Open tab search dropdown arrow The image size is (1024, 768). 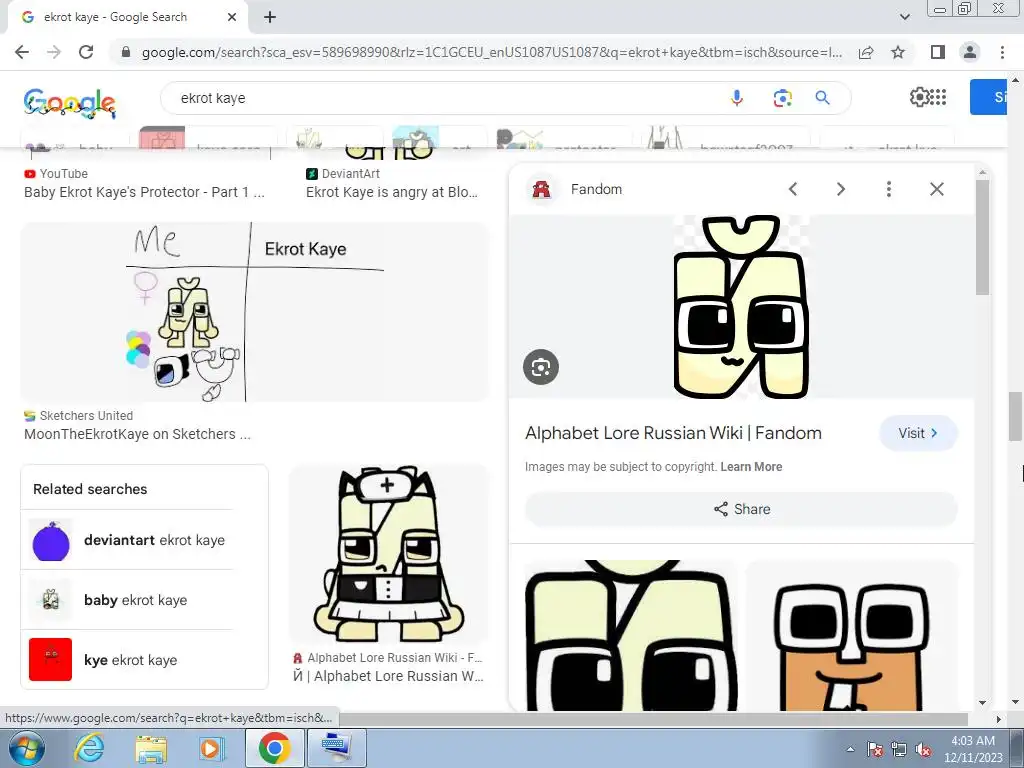coord(904,17)
